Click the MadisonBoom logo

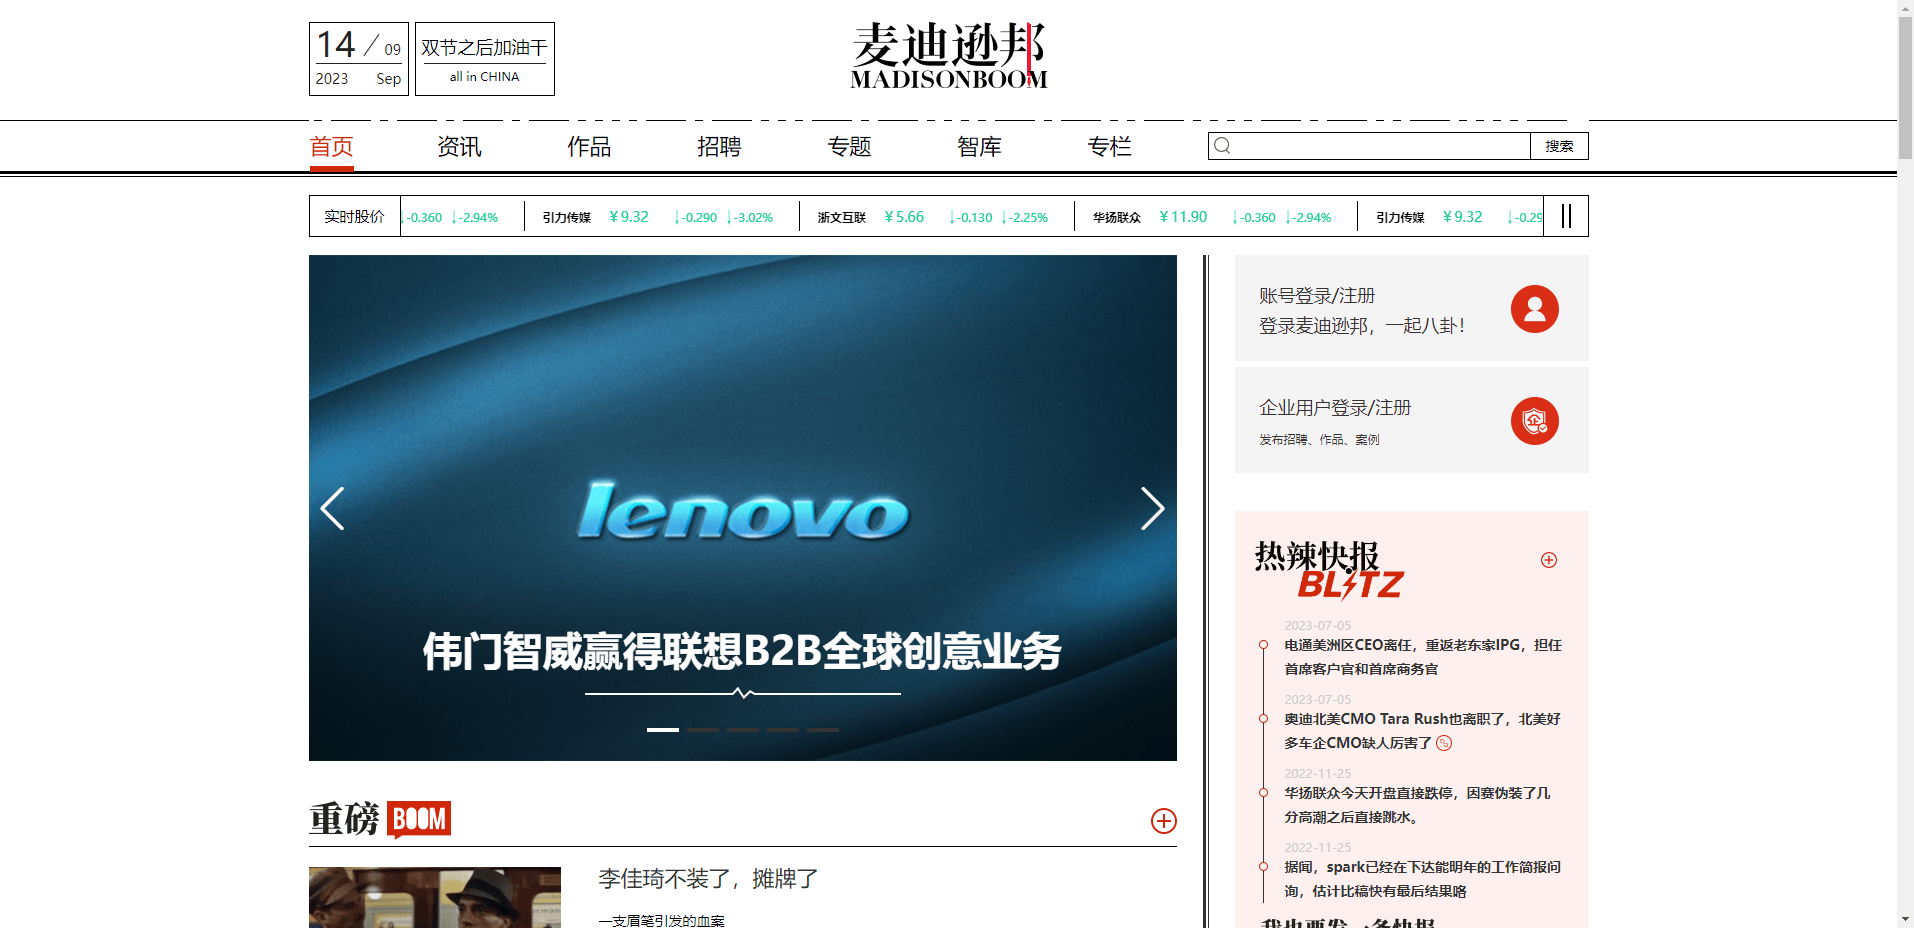tap(948, 56)
